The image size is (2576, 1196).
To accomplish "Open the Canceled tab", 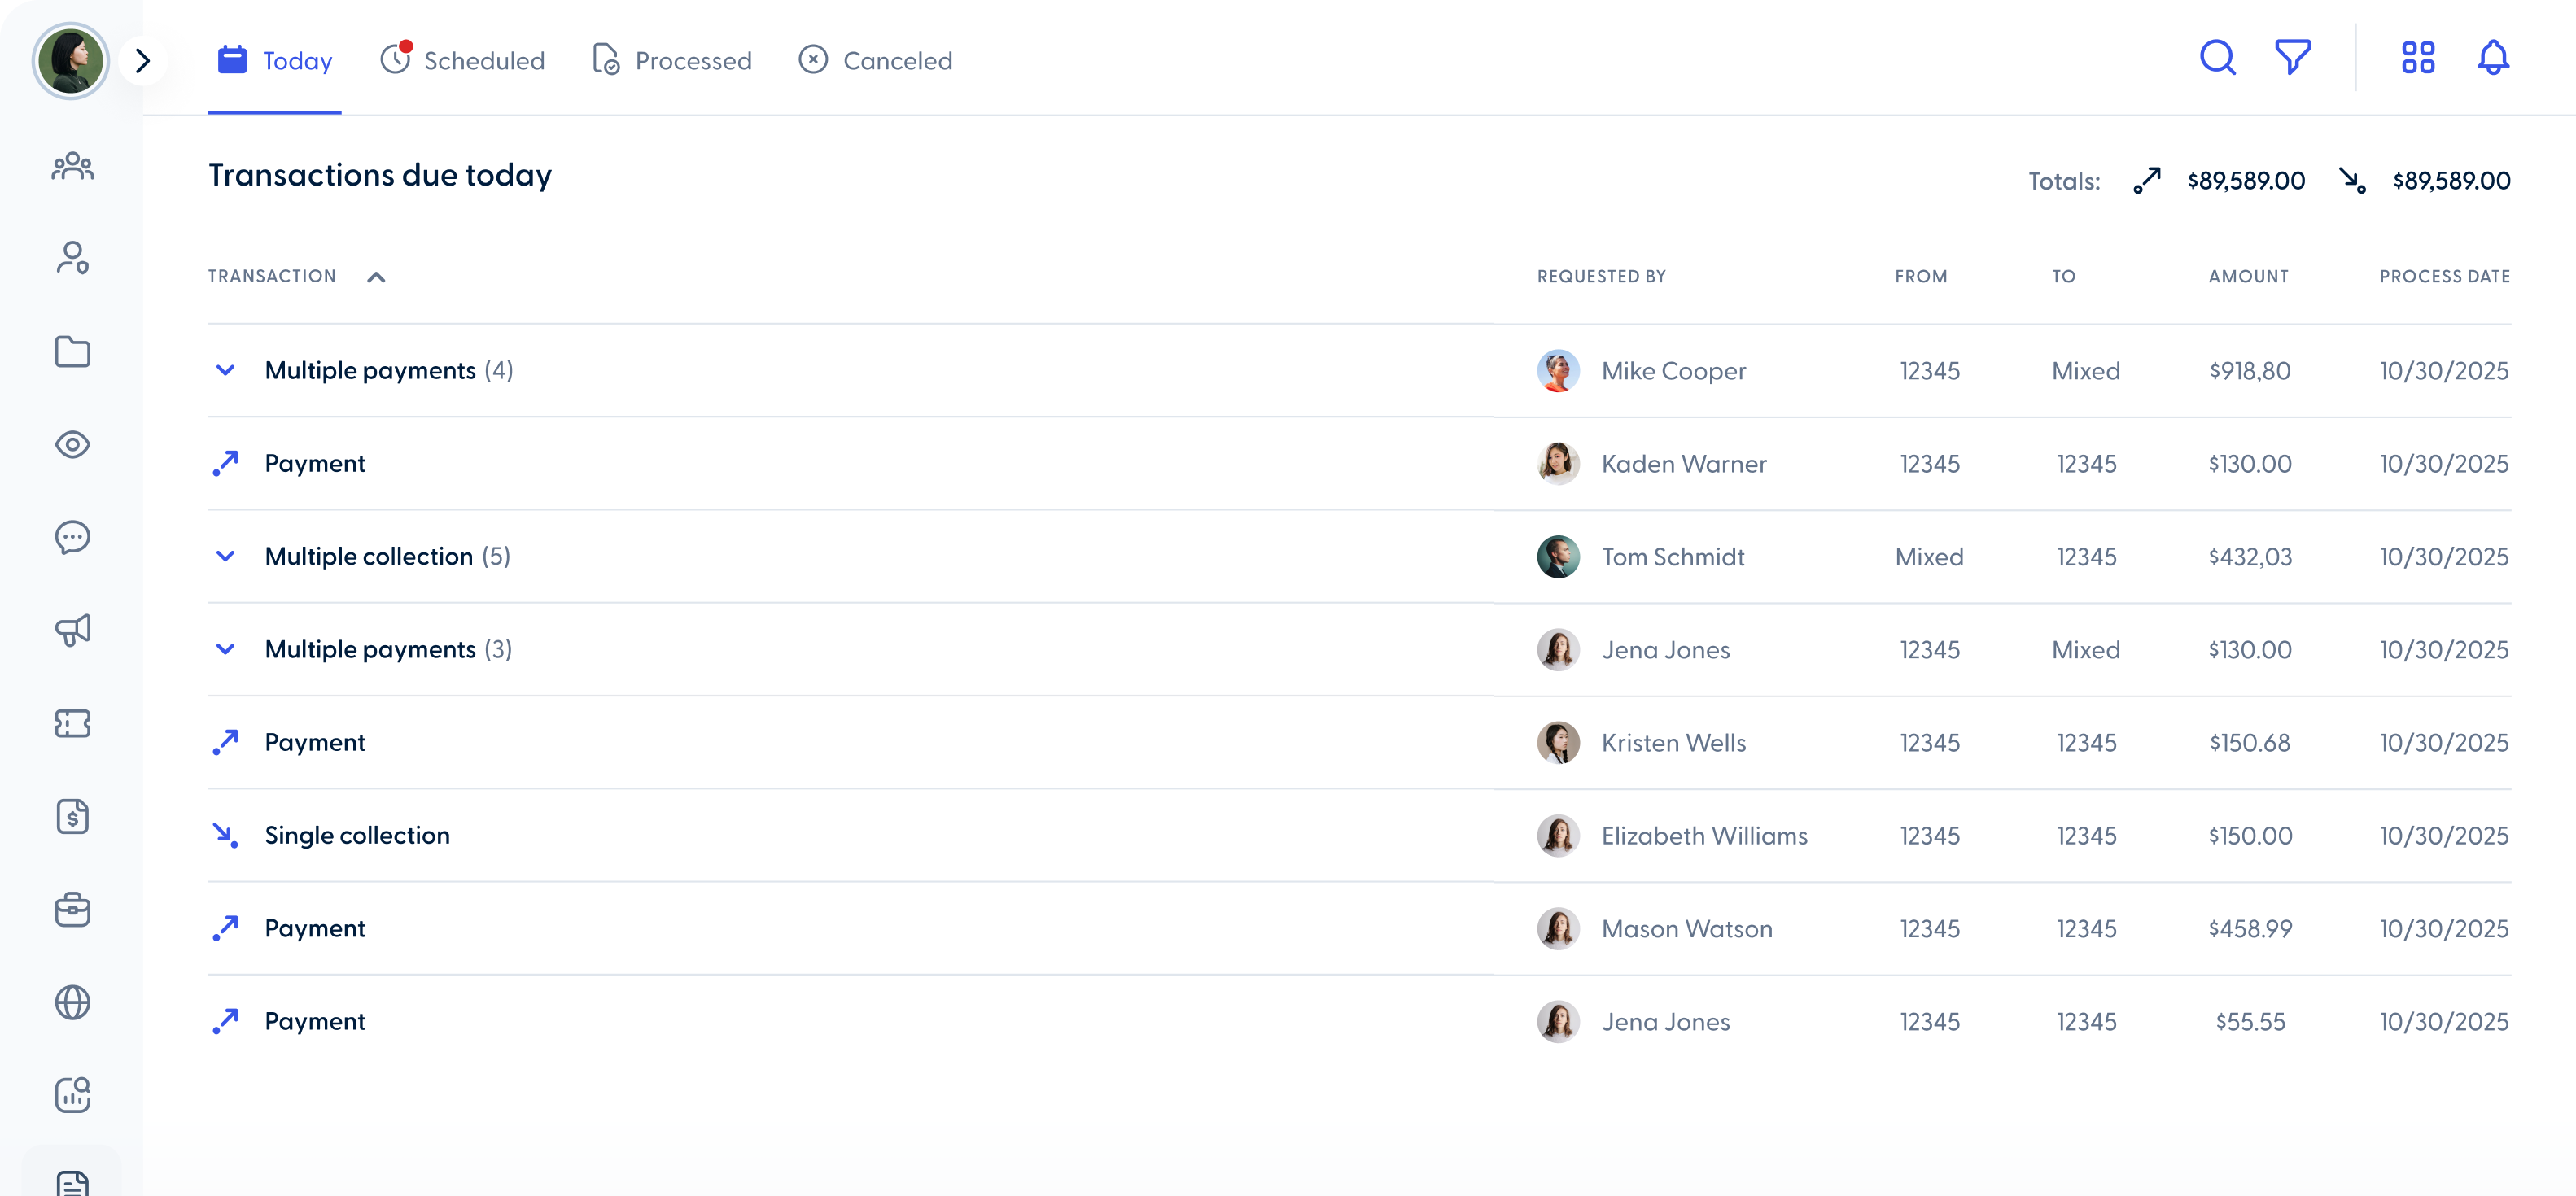I will tap(875, 61).
